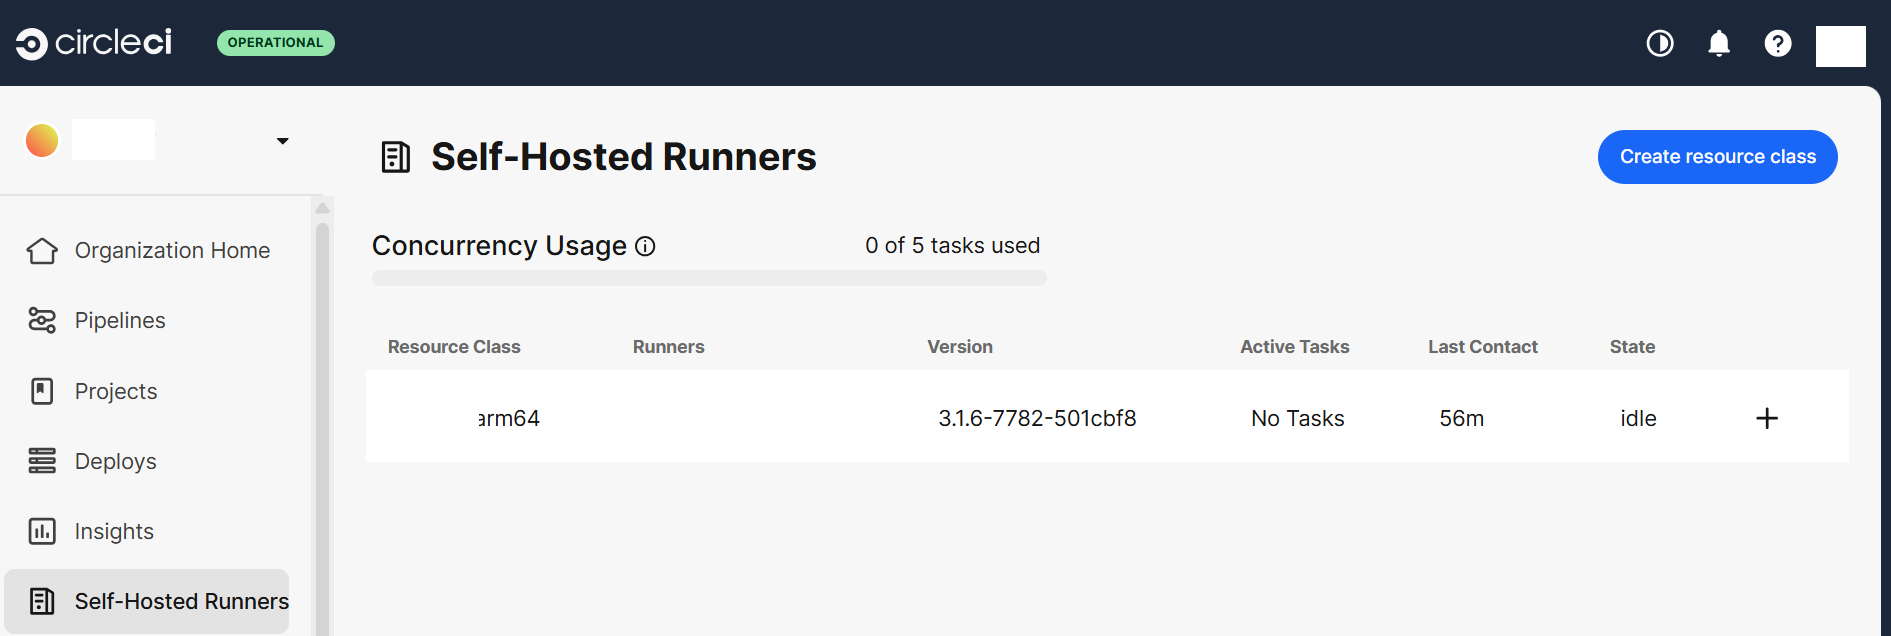Click the Self-Hosted Runners page heading
1891x636 pixels.
tap(624, 157)
